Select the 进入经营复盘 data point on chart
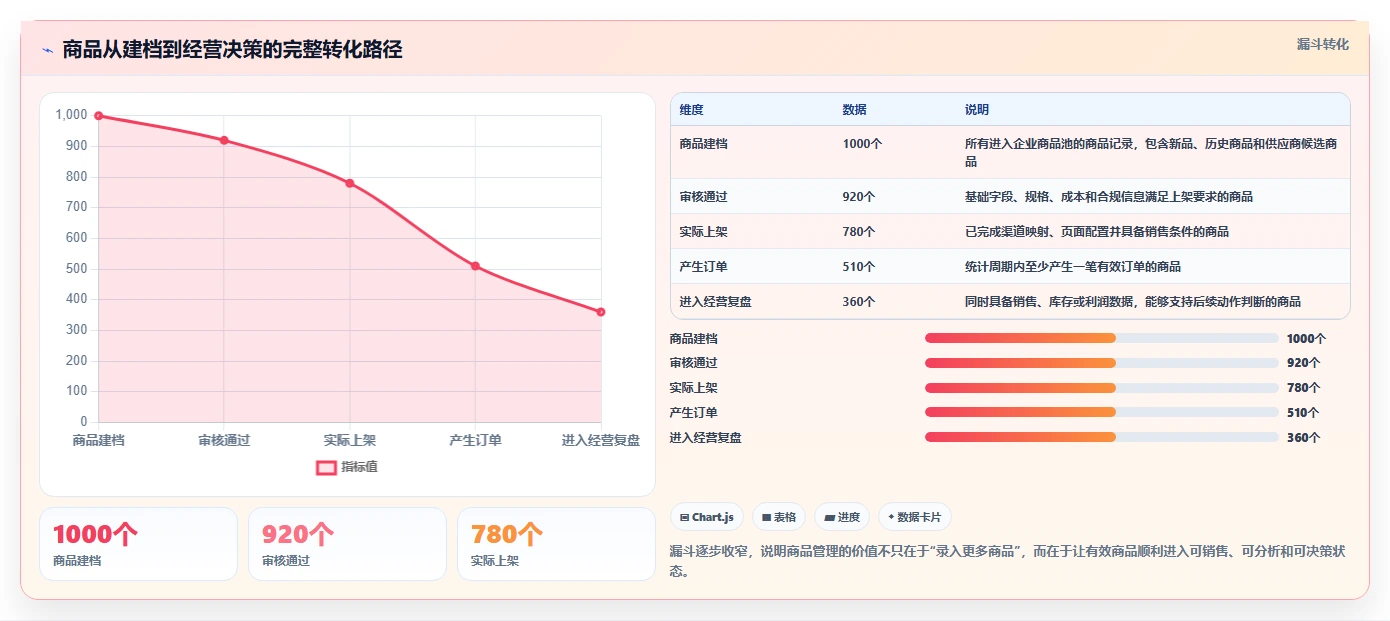 coord(601,312)
